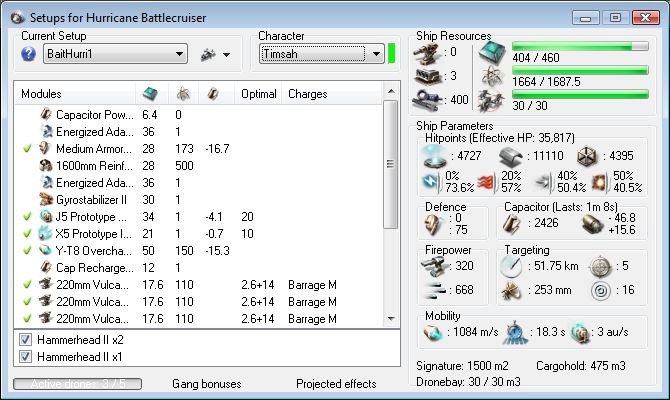
Task: Click the volley damage icon showing 668
Action: 436,291
